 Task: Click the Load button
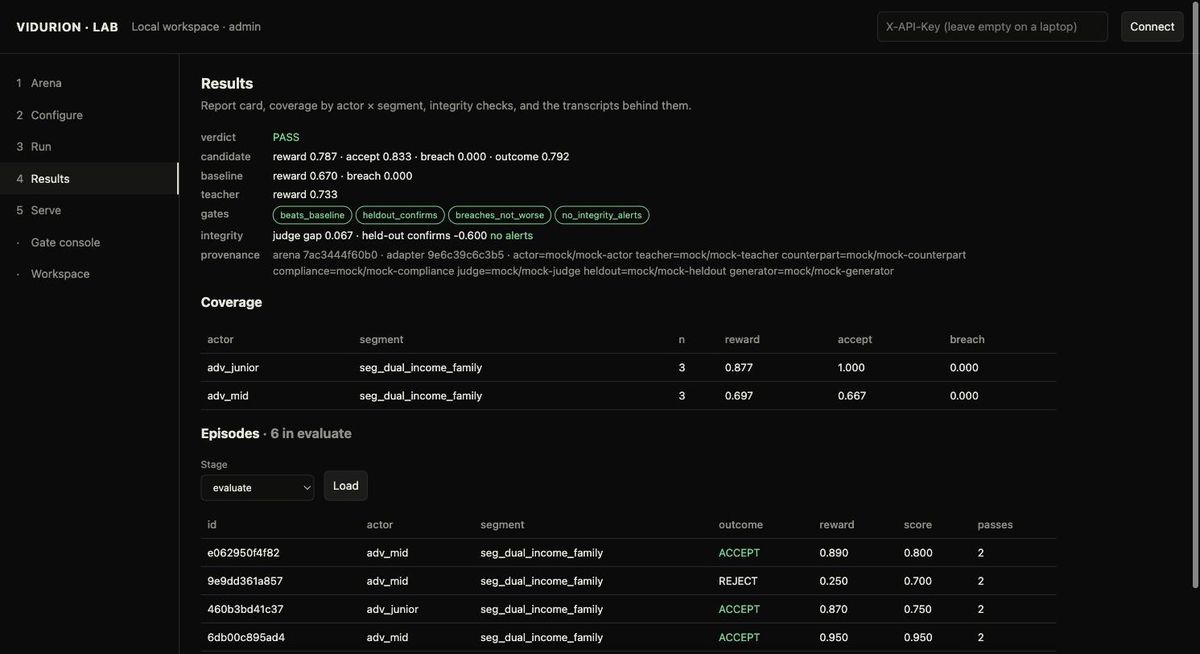click(346, 486)
